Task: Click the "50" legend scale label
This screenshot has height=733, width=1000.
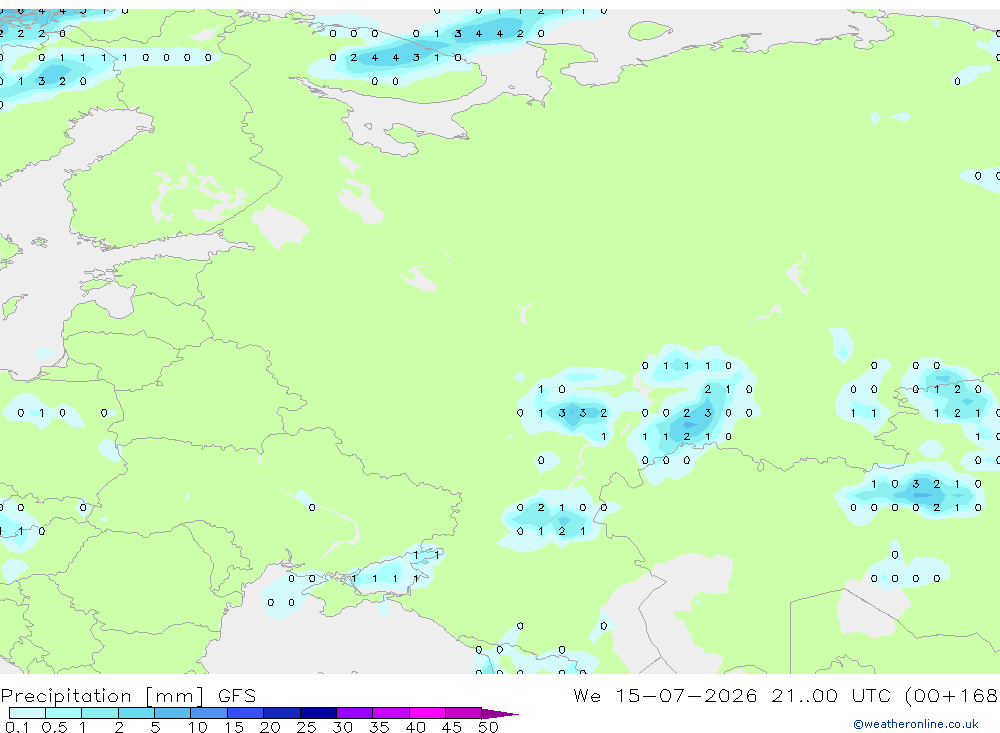Action: click(x=488, y=727)
